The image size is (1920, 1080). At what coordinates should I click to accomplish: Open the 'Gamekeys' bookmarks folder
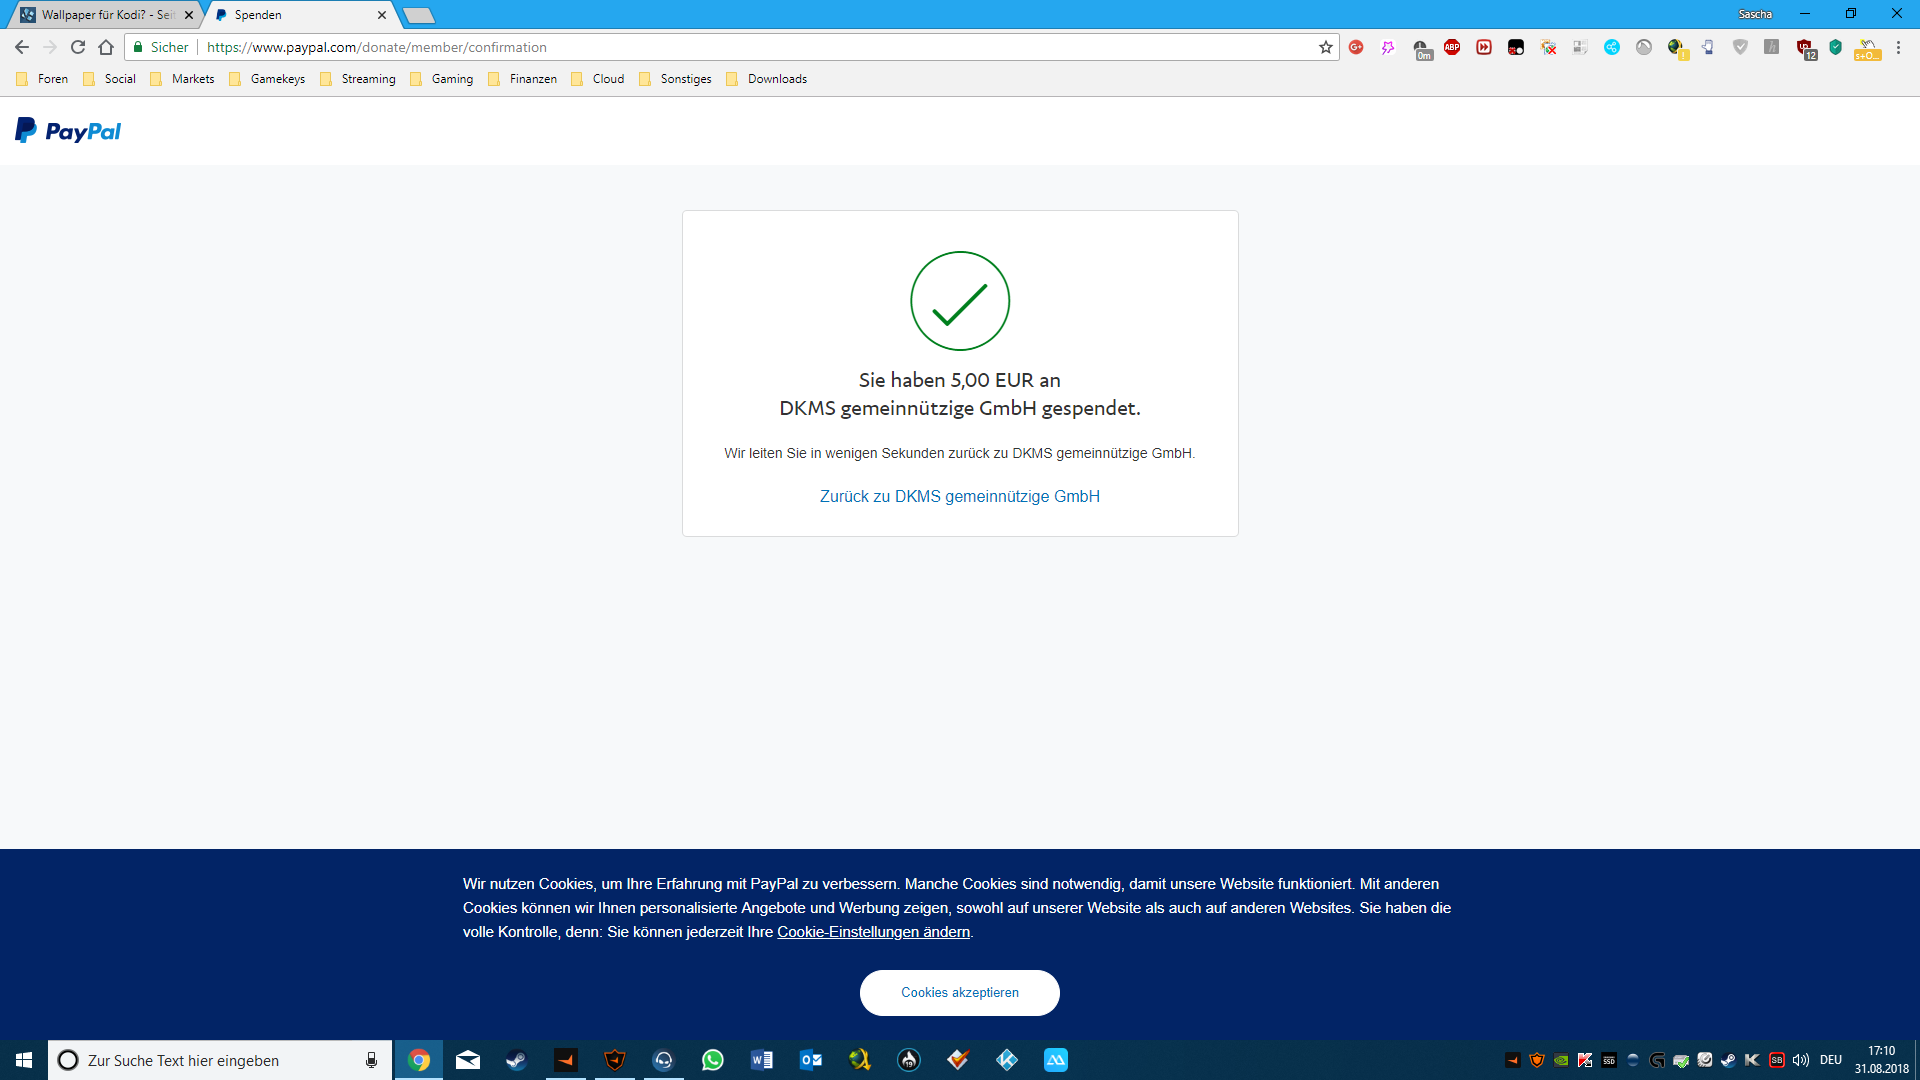(267, 79)
